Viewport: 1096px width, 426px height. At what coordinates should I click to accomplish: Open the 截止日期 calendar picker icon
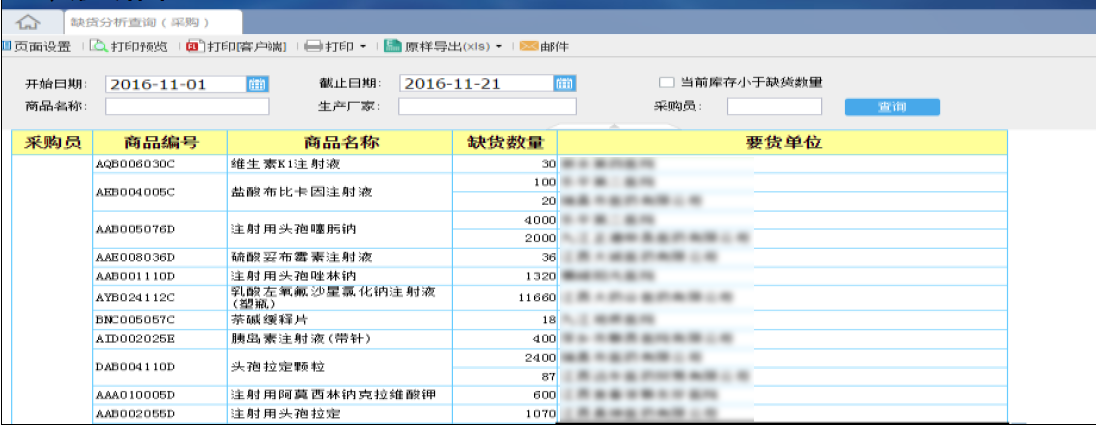click(565, 84)
